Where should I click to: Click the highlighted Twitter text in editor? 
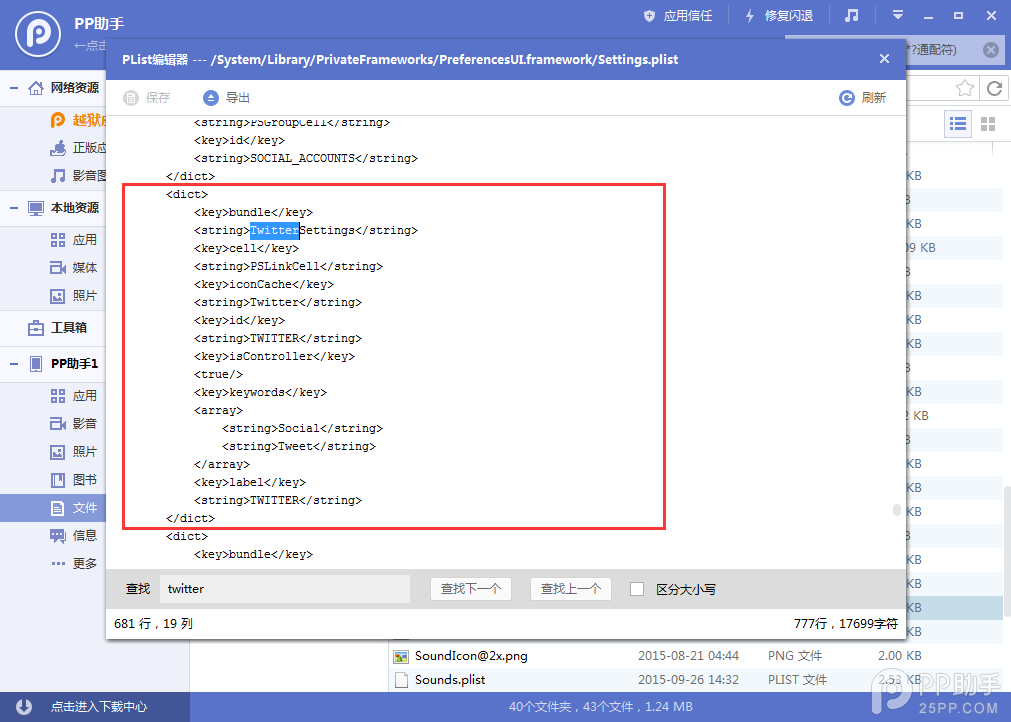pos(275,230)
